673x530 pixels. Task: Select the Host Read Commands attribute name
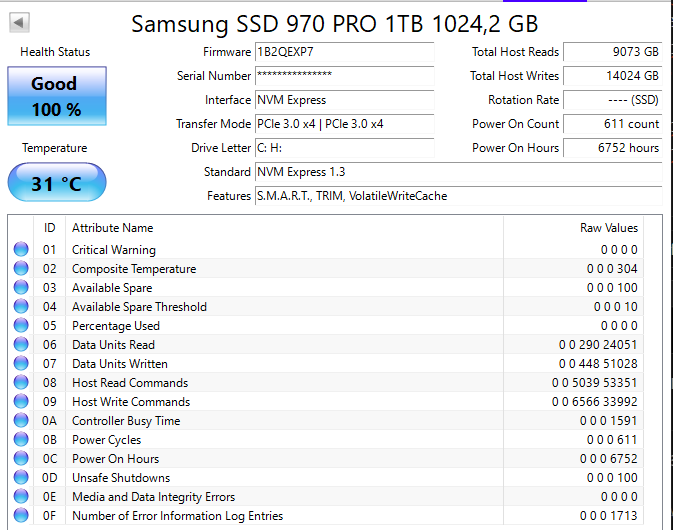130,383
